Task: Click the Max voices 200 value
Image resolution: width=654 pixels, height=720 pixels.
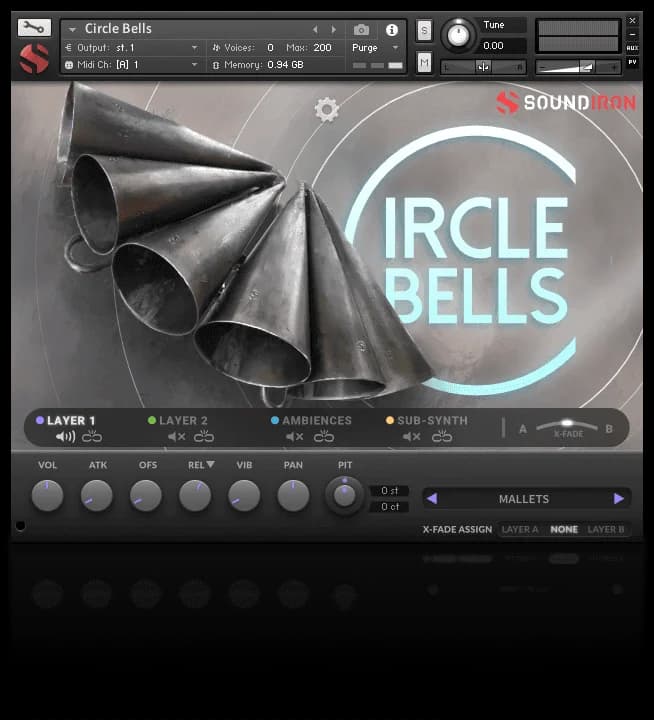Action: [322, 47]
